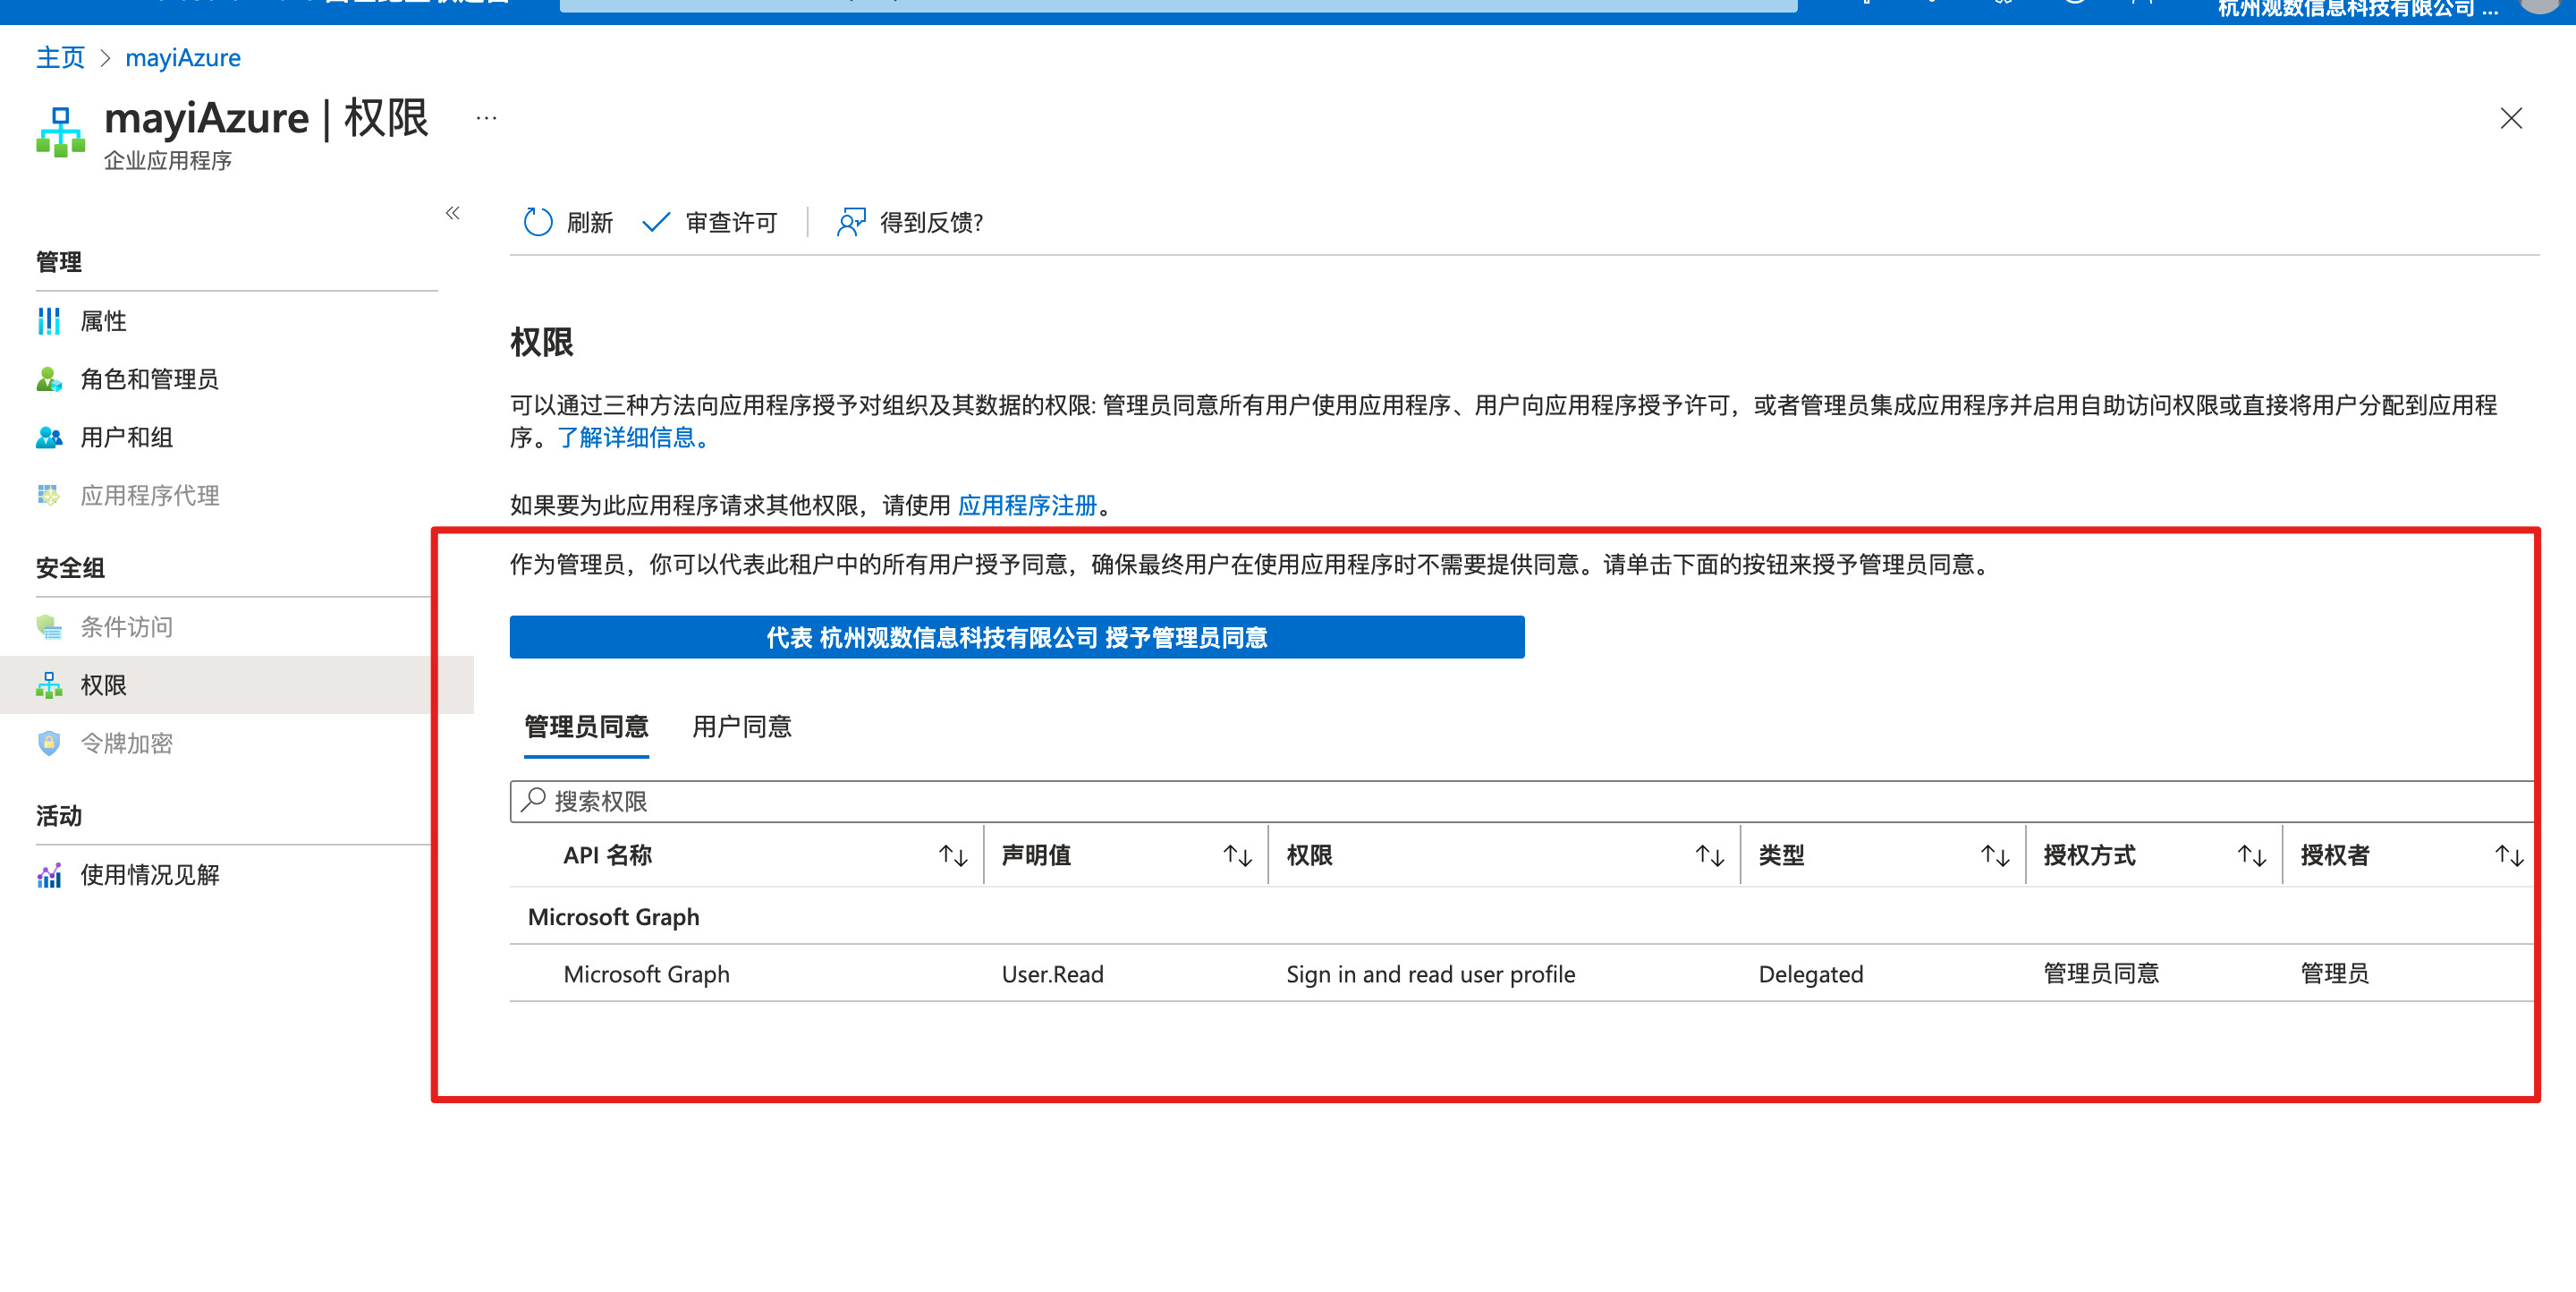Click 了解详细信息 link

(632, 438)
